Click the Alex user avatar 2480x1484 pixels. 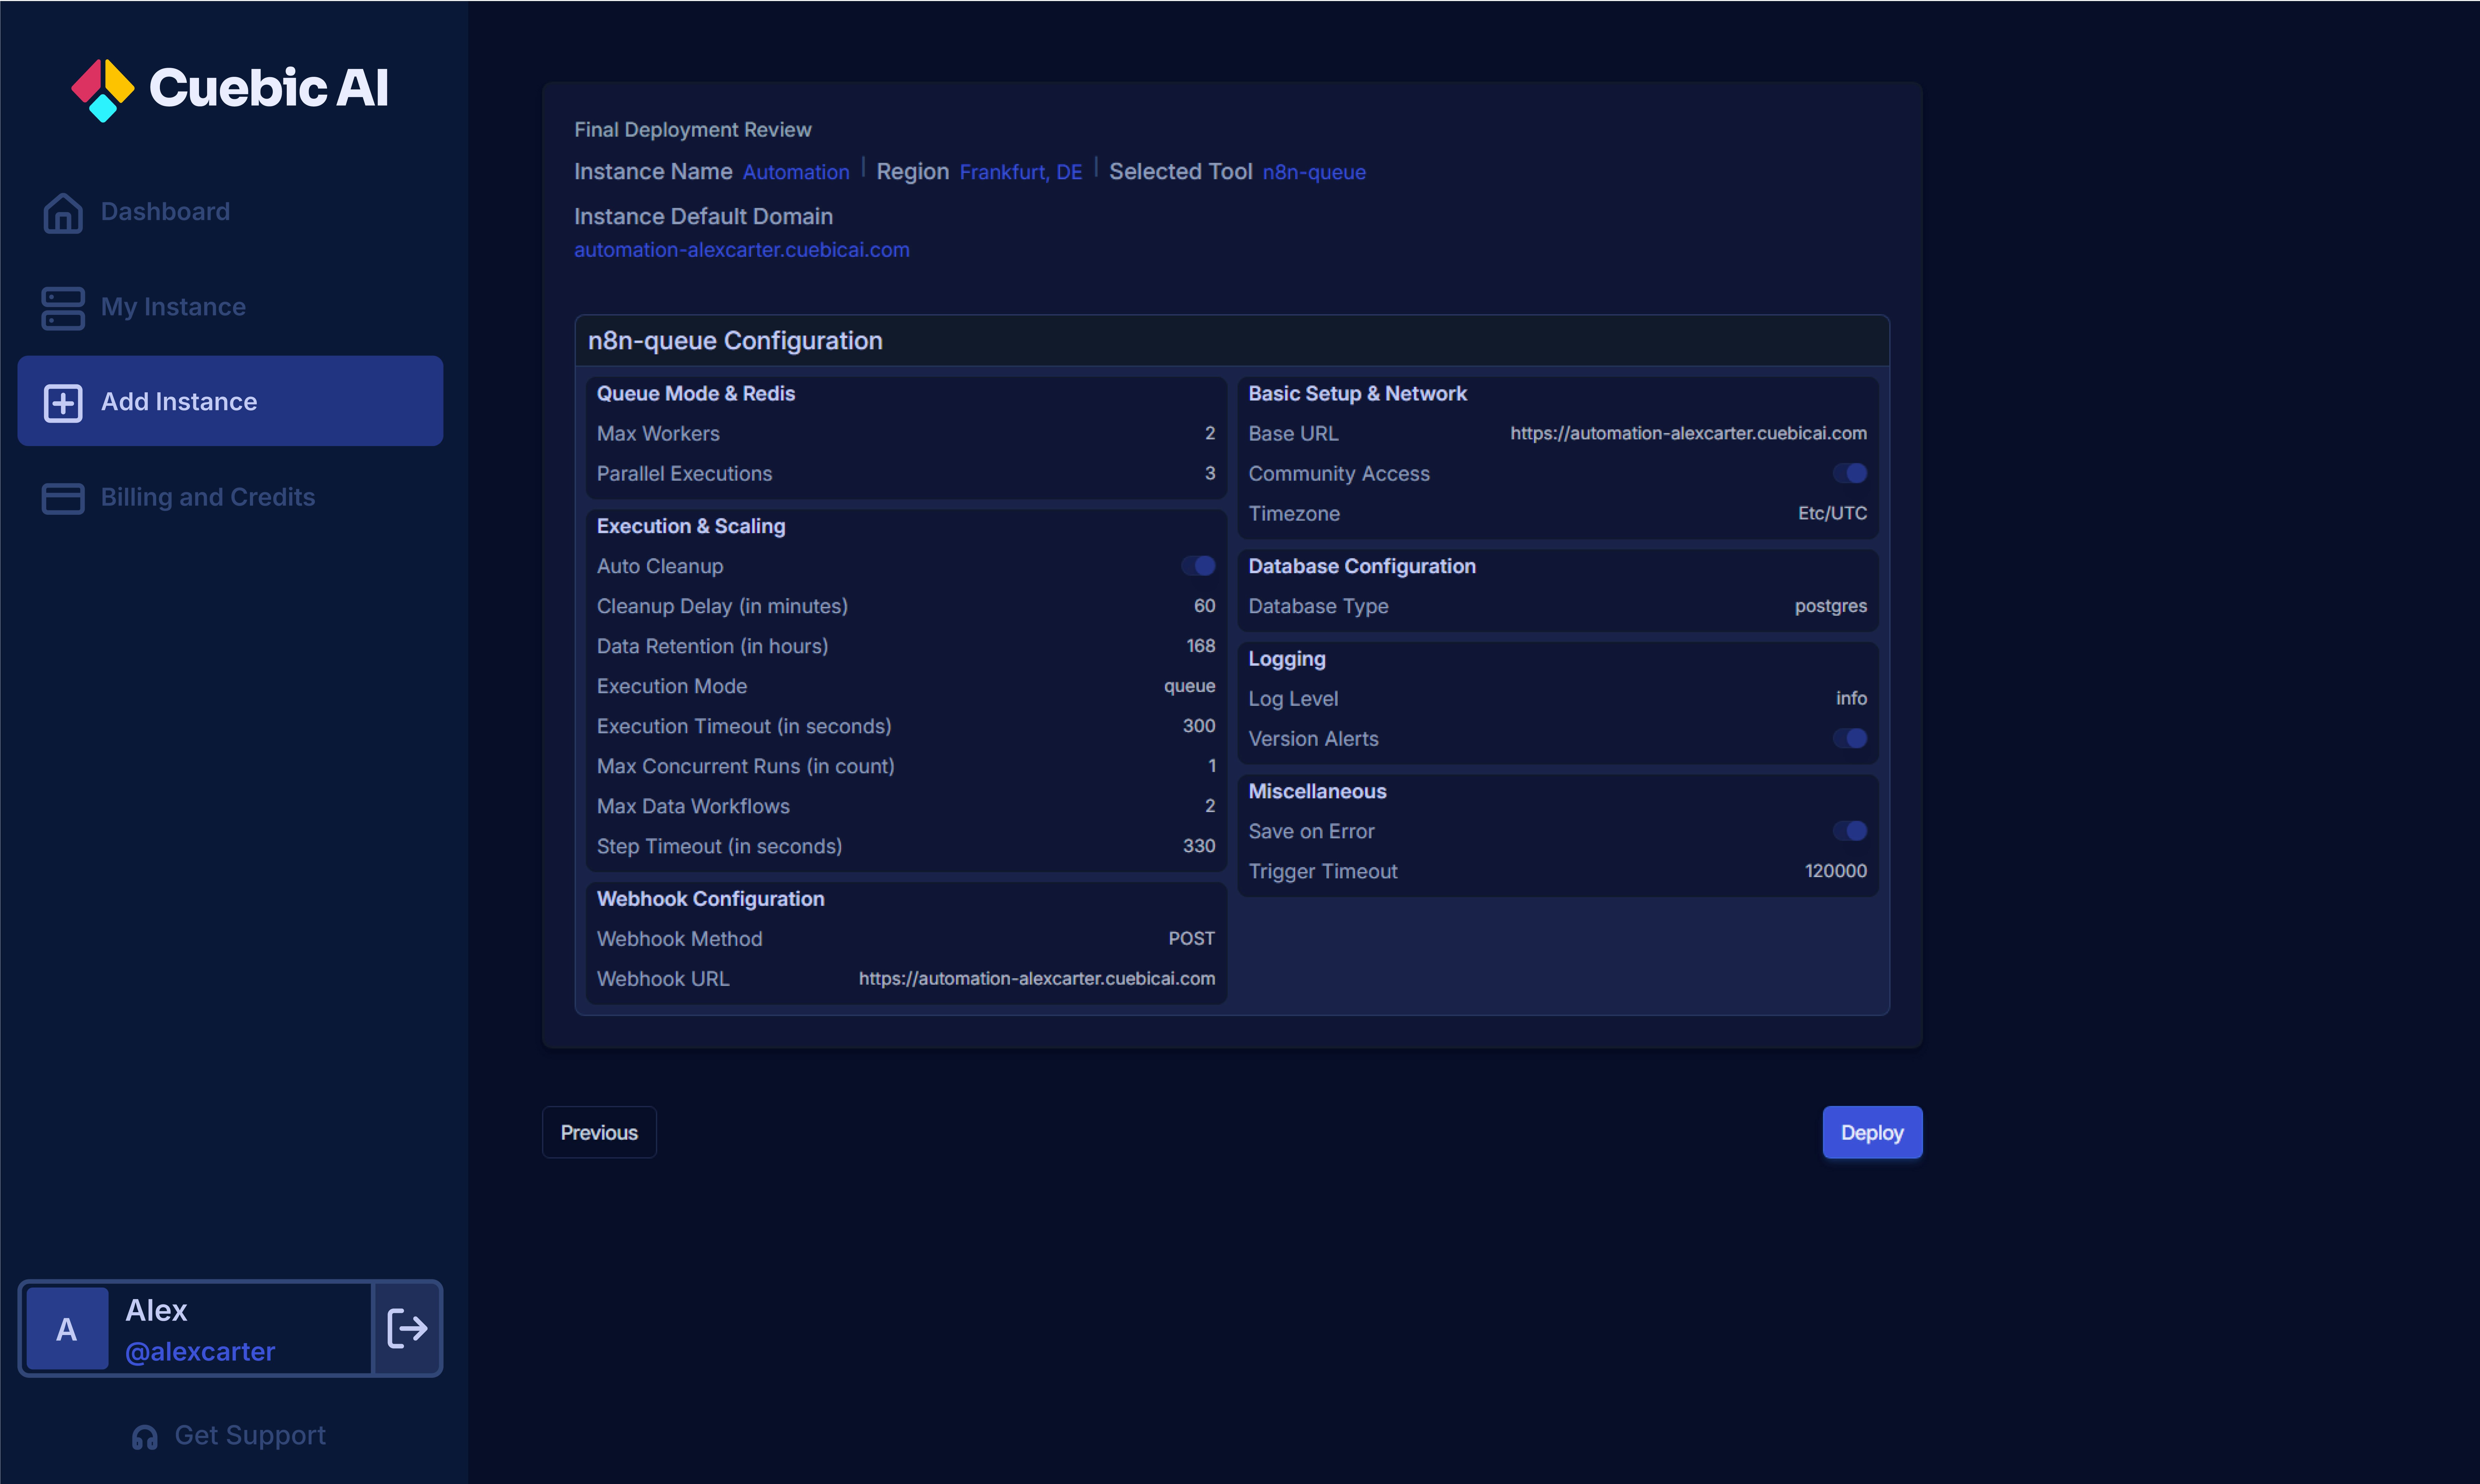pos(67,1329)
